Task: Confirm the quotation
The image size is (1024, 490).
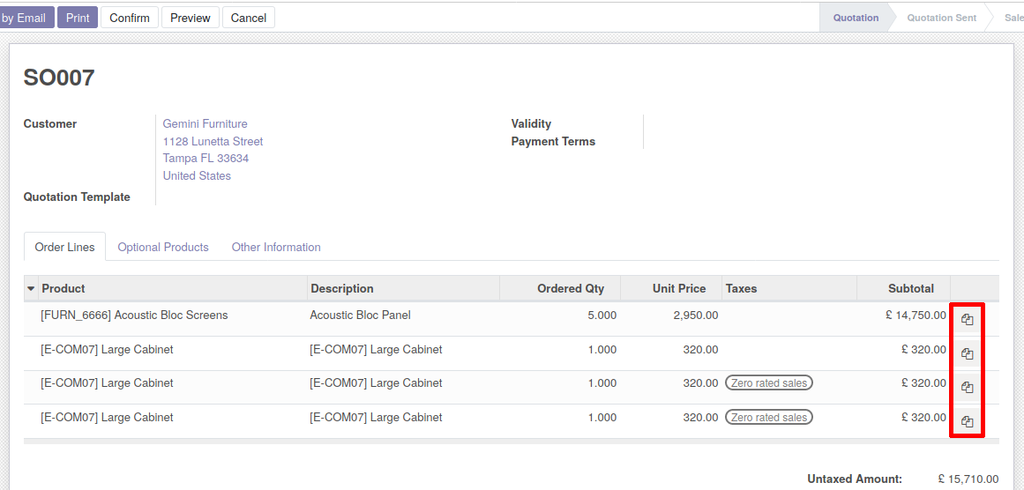Action: 129,18
